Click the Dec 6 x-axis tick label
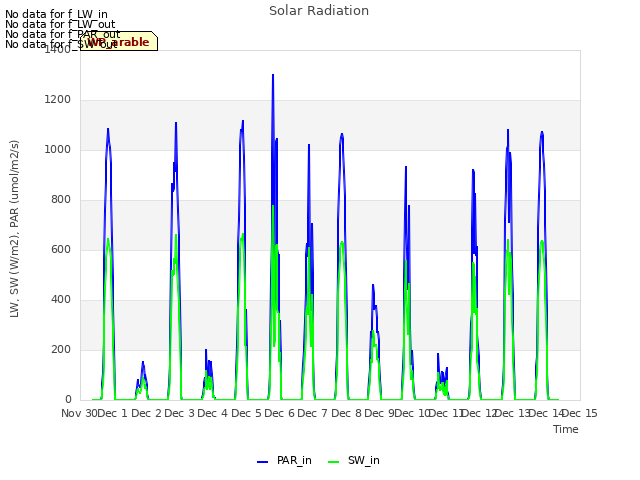Image resolution: width=640 pixels, height=480 pixels. (280, 413)
